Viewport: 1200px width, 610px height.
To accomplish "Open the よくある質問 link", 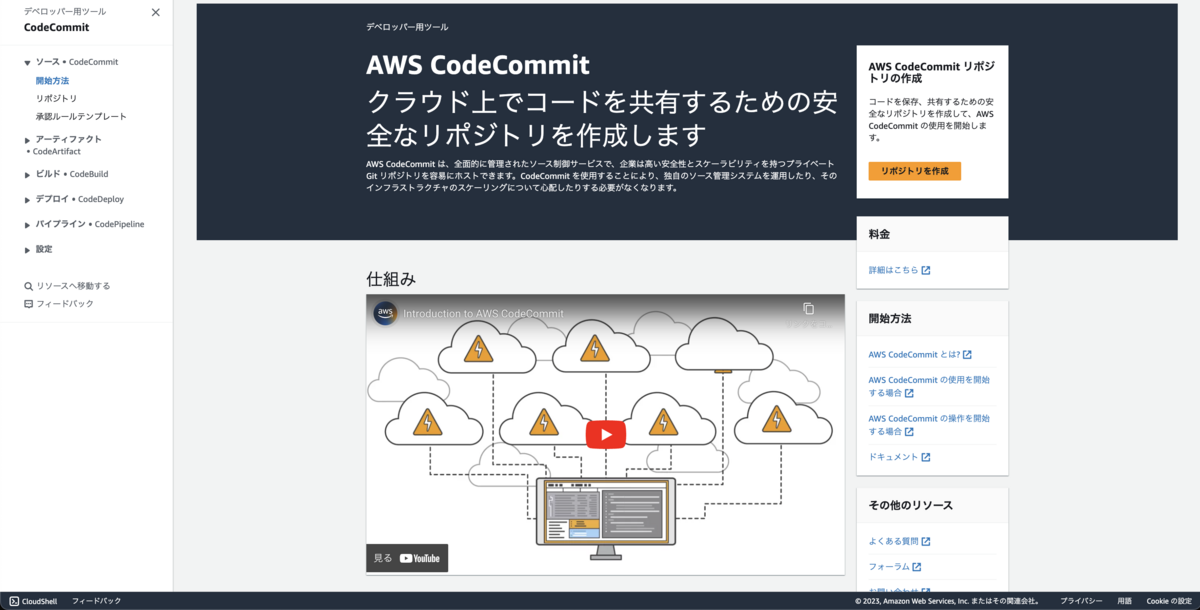I will [893, 541].
